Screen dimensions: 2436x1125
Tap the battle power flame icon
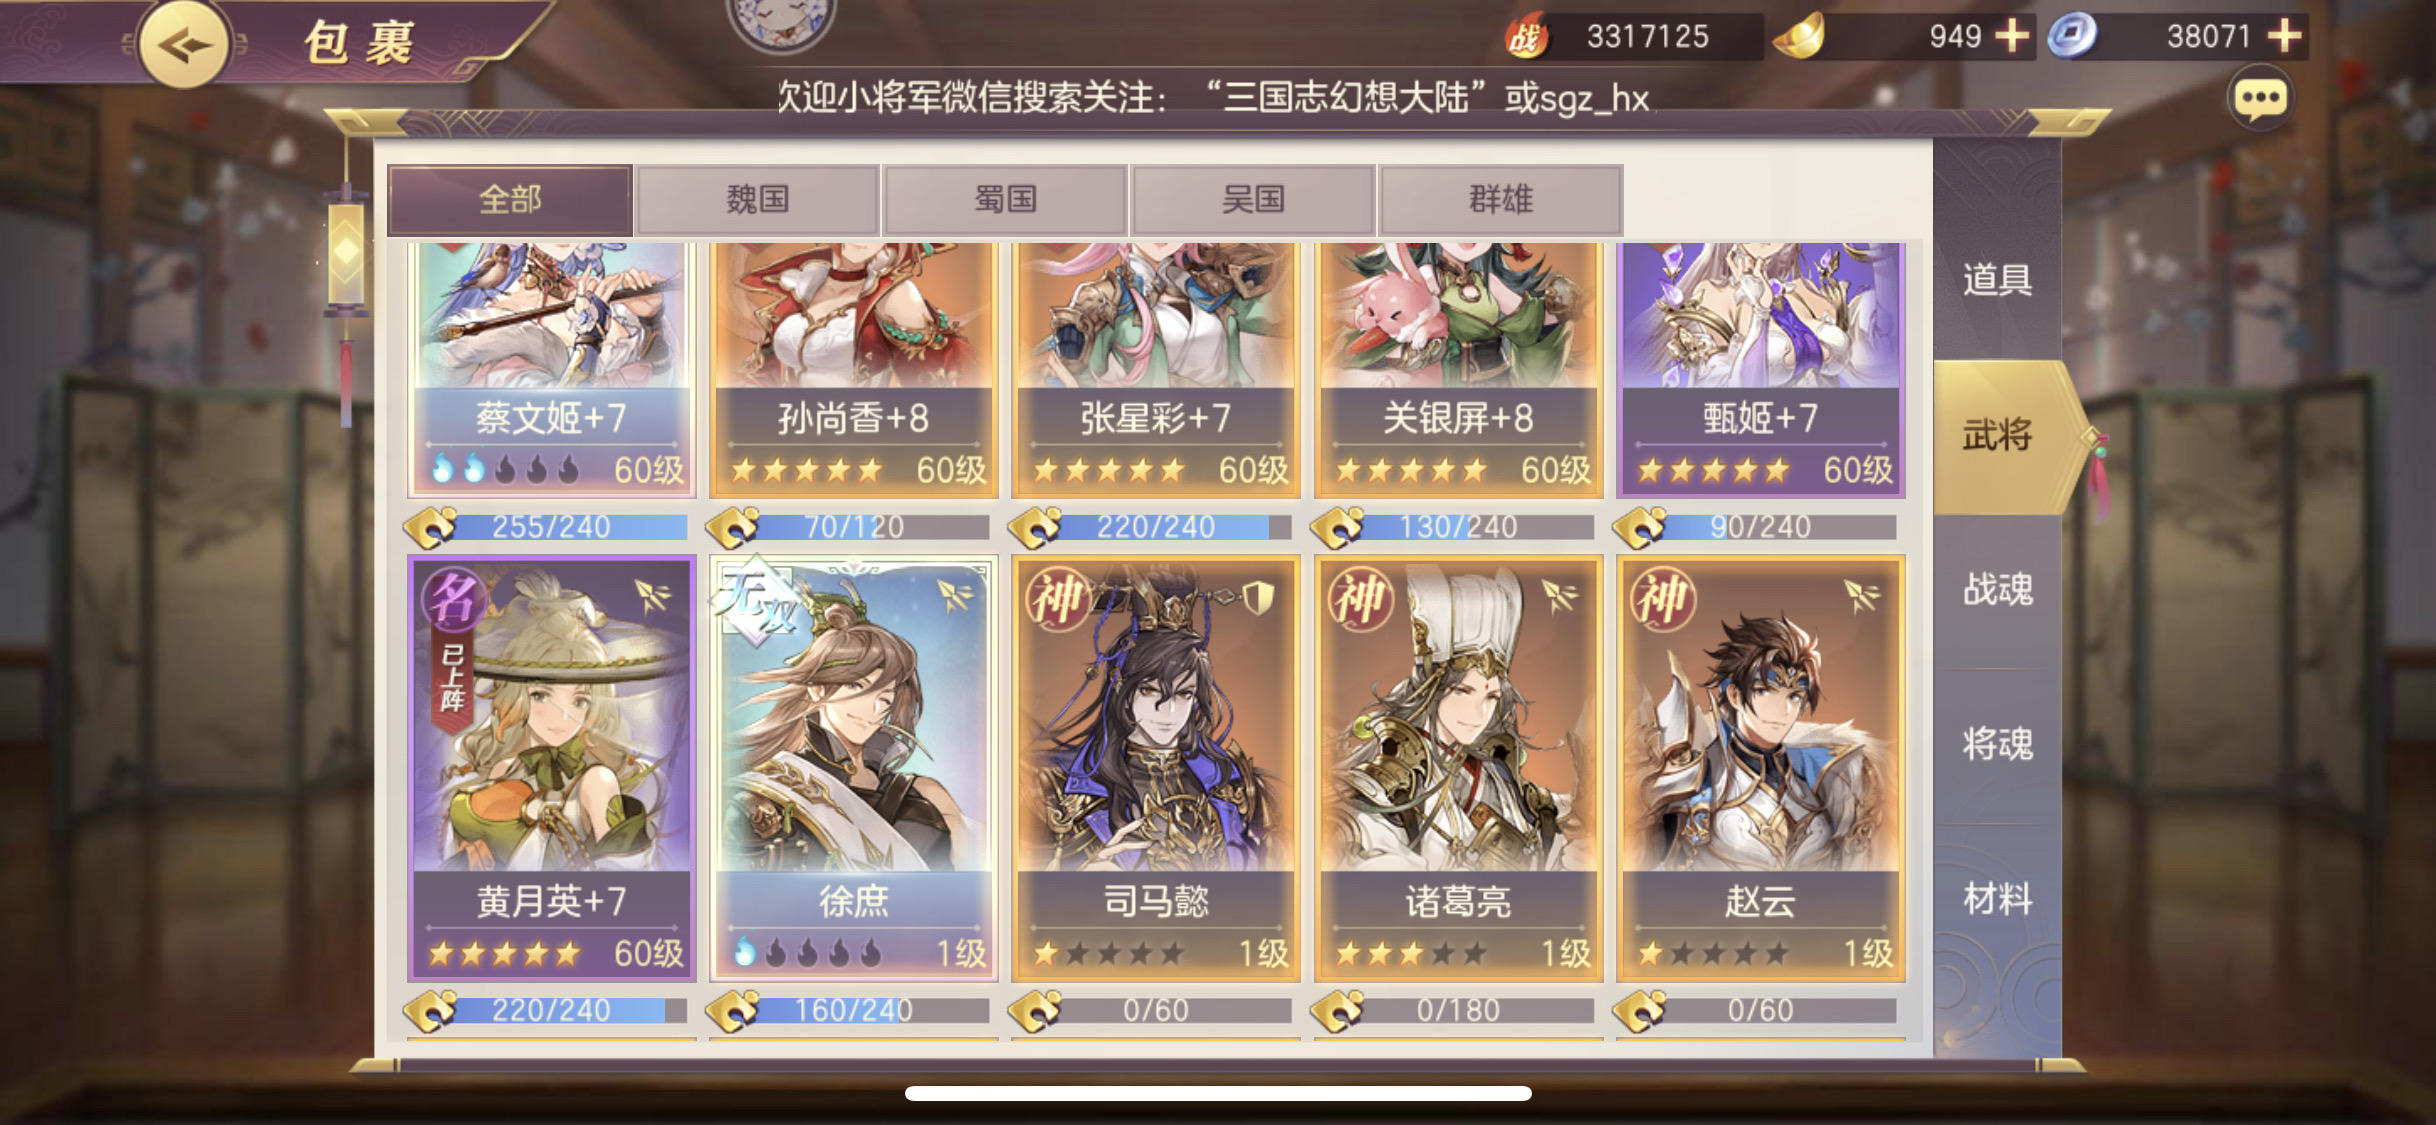pos(1525,37)
